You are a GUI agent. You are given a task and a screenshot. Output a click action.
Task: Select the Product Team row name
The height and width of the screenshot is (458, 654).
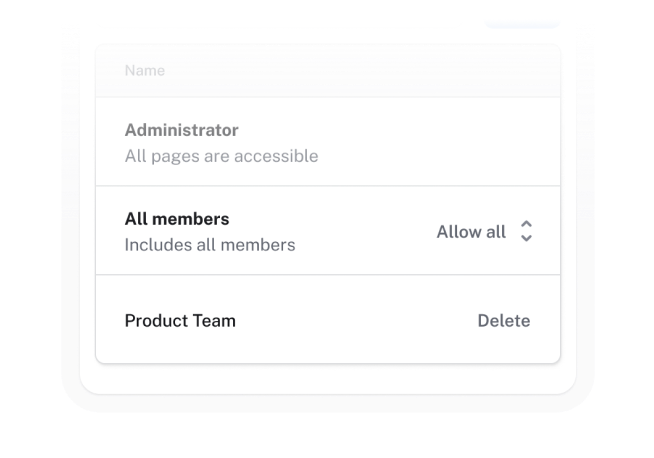[x=180, y=321]
